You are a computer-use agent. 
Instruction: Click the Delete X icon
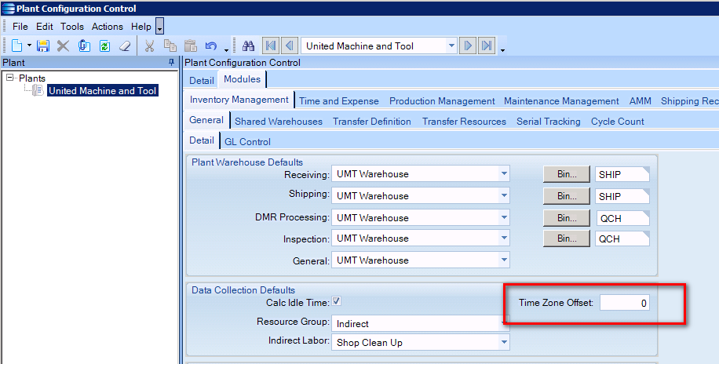(x=63, y=46)
